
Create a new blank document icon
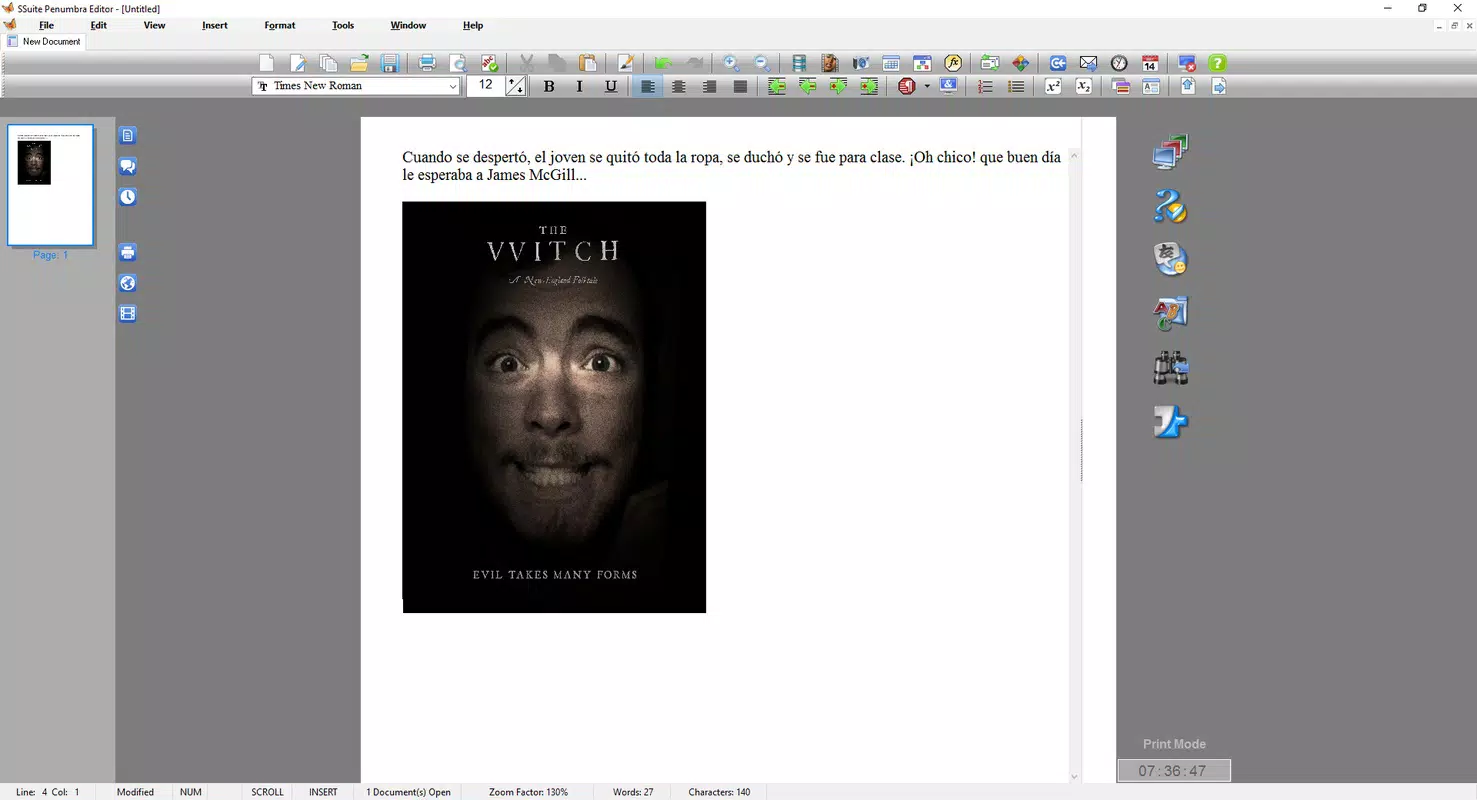(267, 63)
